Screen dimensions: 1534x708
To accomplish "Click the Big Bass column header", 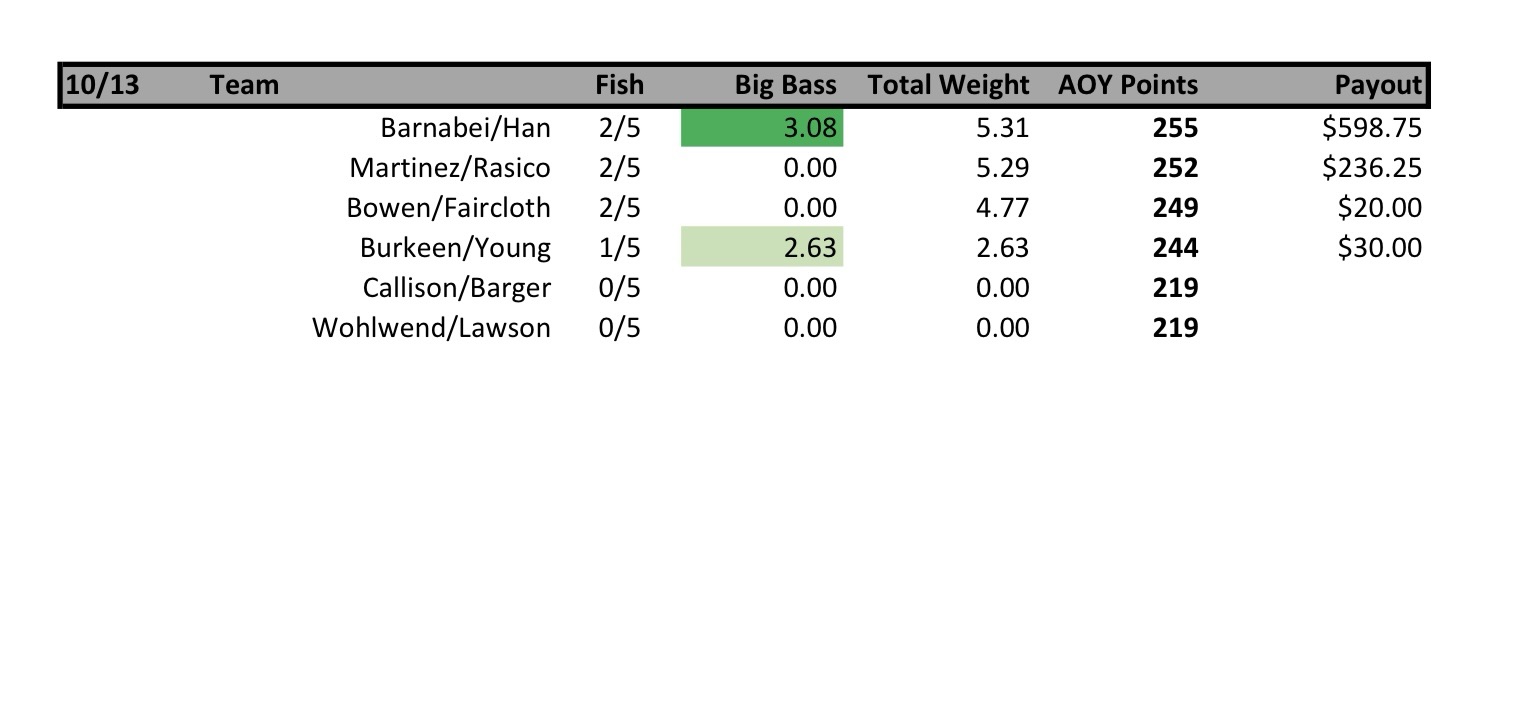I will click(785, 85).
